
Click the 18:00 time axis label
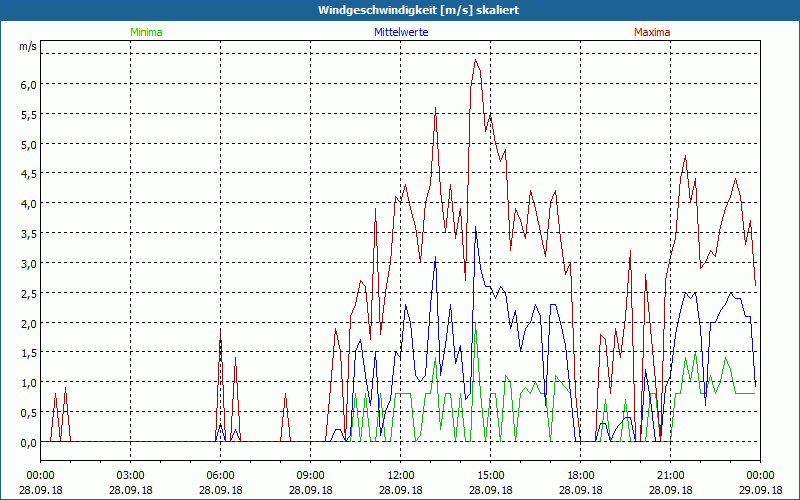tap(580, 475)
